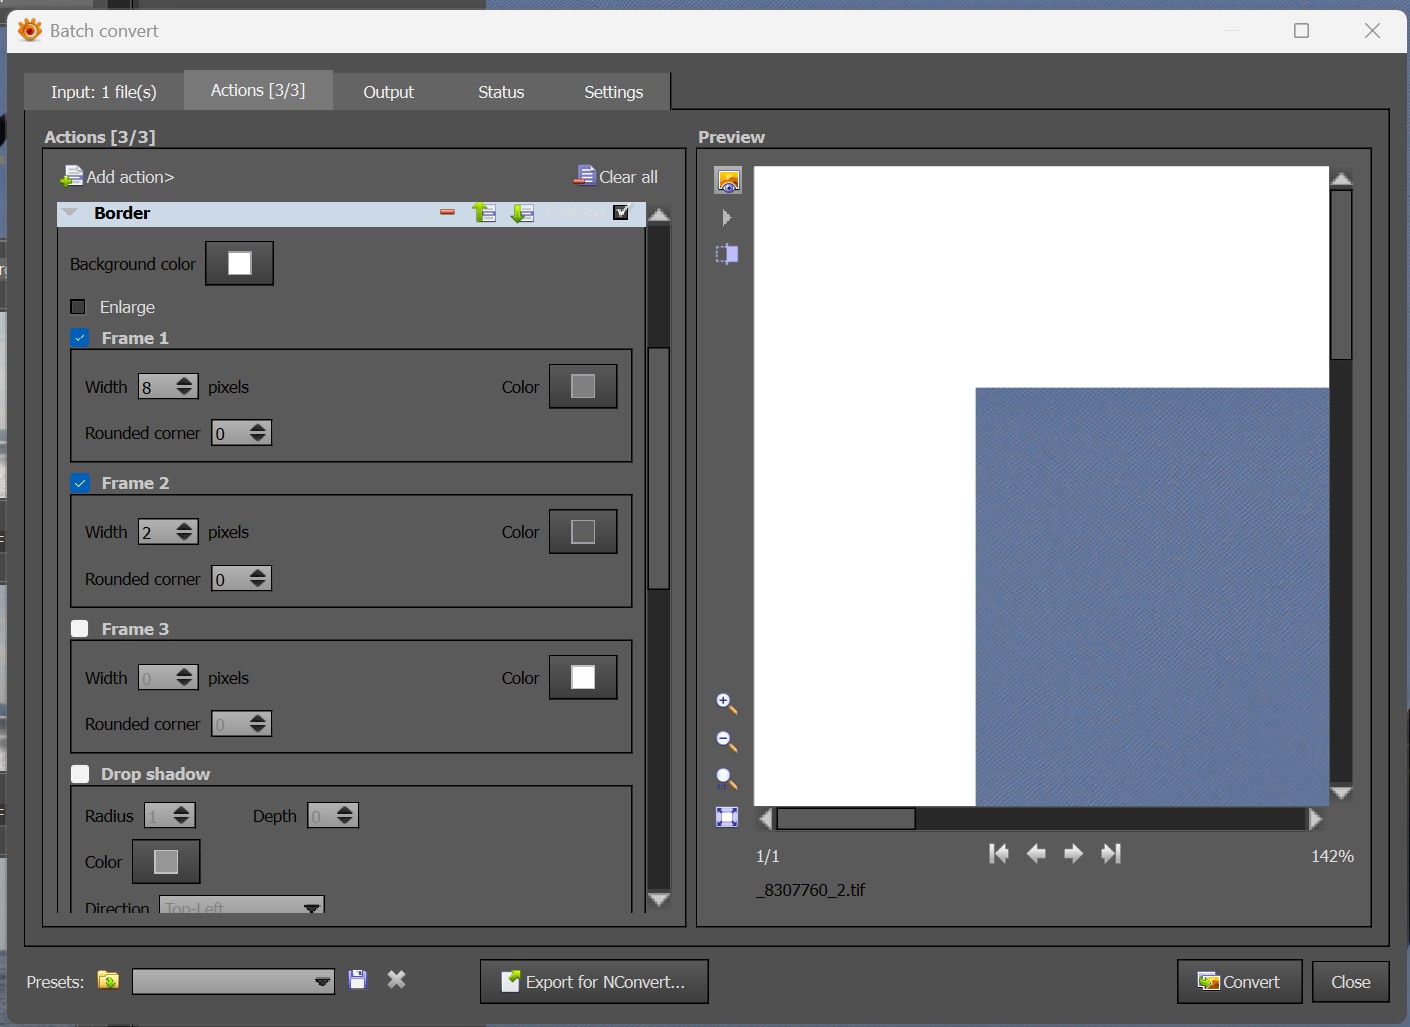Collapse the Border action section
Viewport: 1410px width, 1027px height.
tap(70, 213)
